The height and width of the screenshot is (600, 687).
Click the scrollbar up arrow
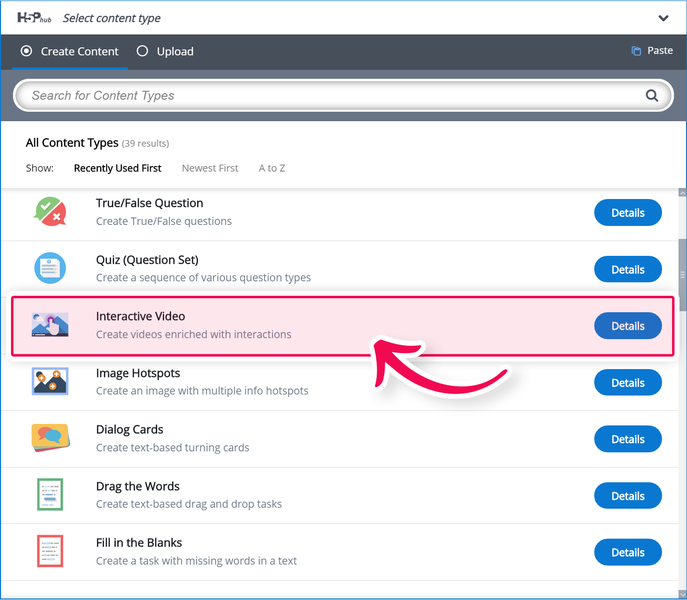click(x=682, y=192)
